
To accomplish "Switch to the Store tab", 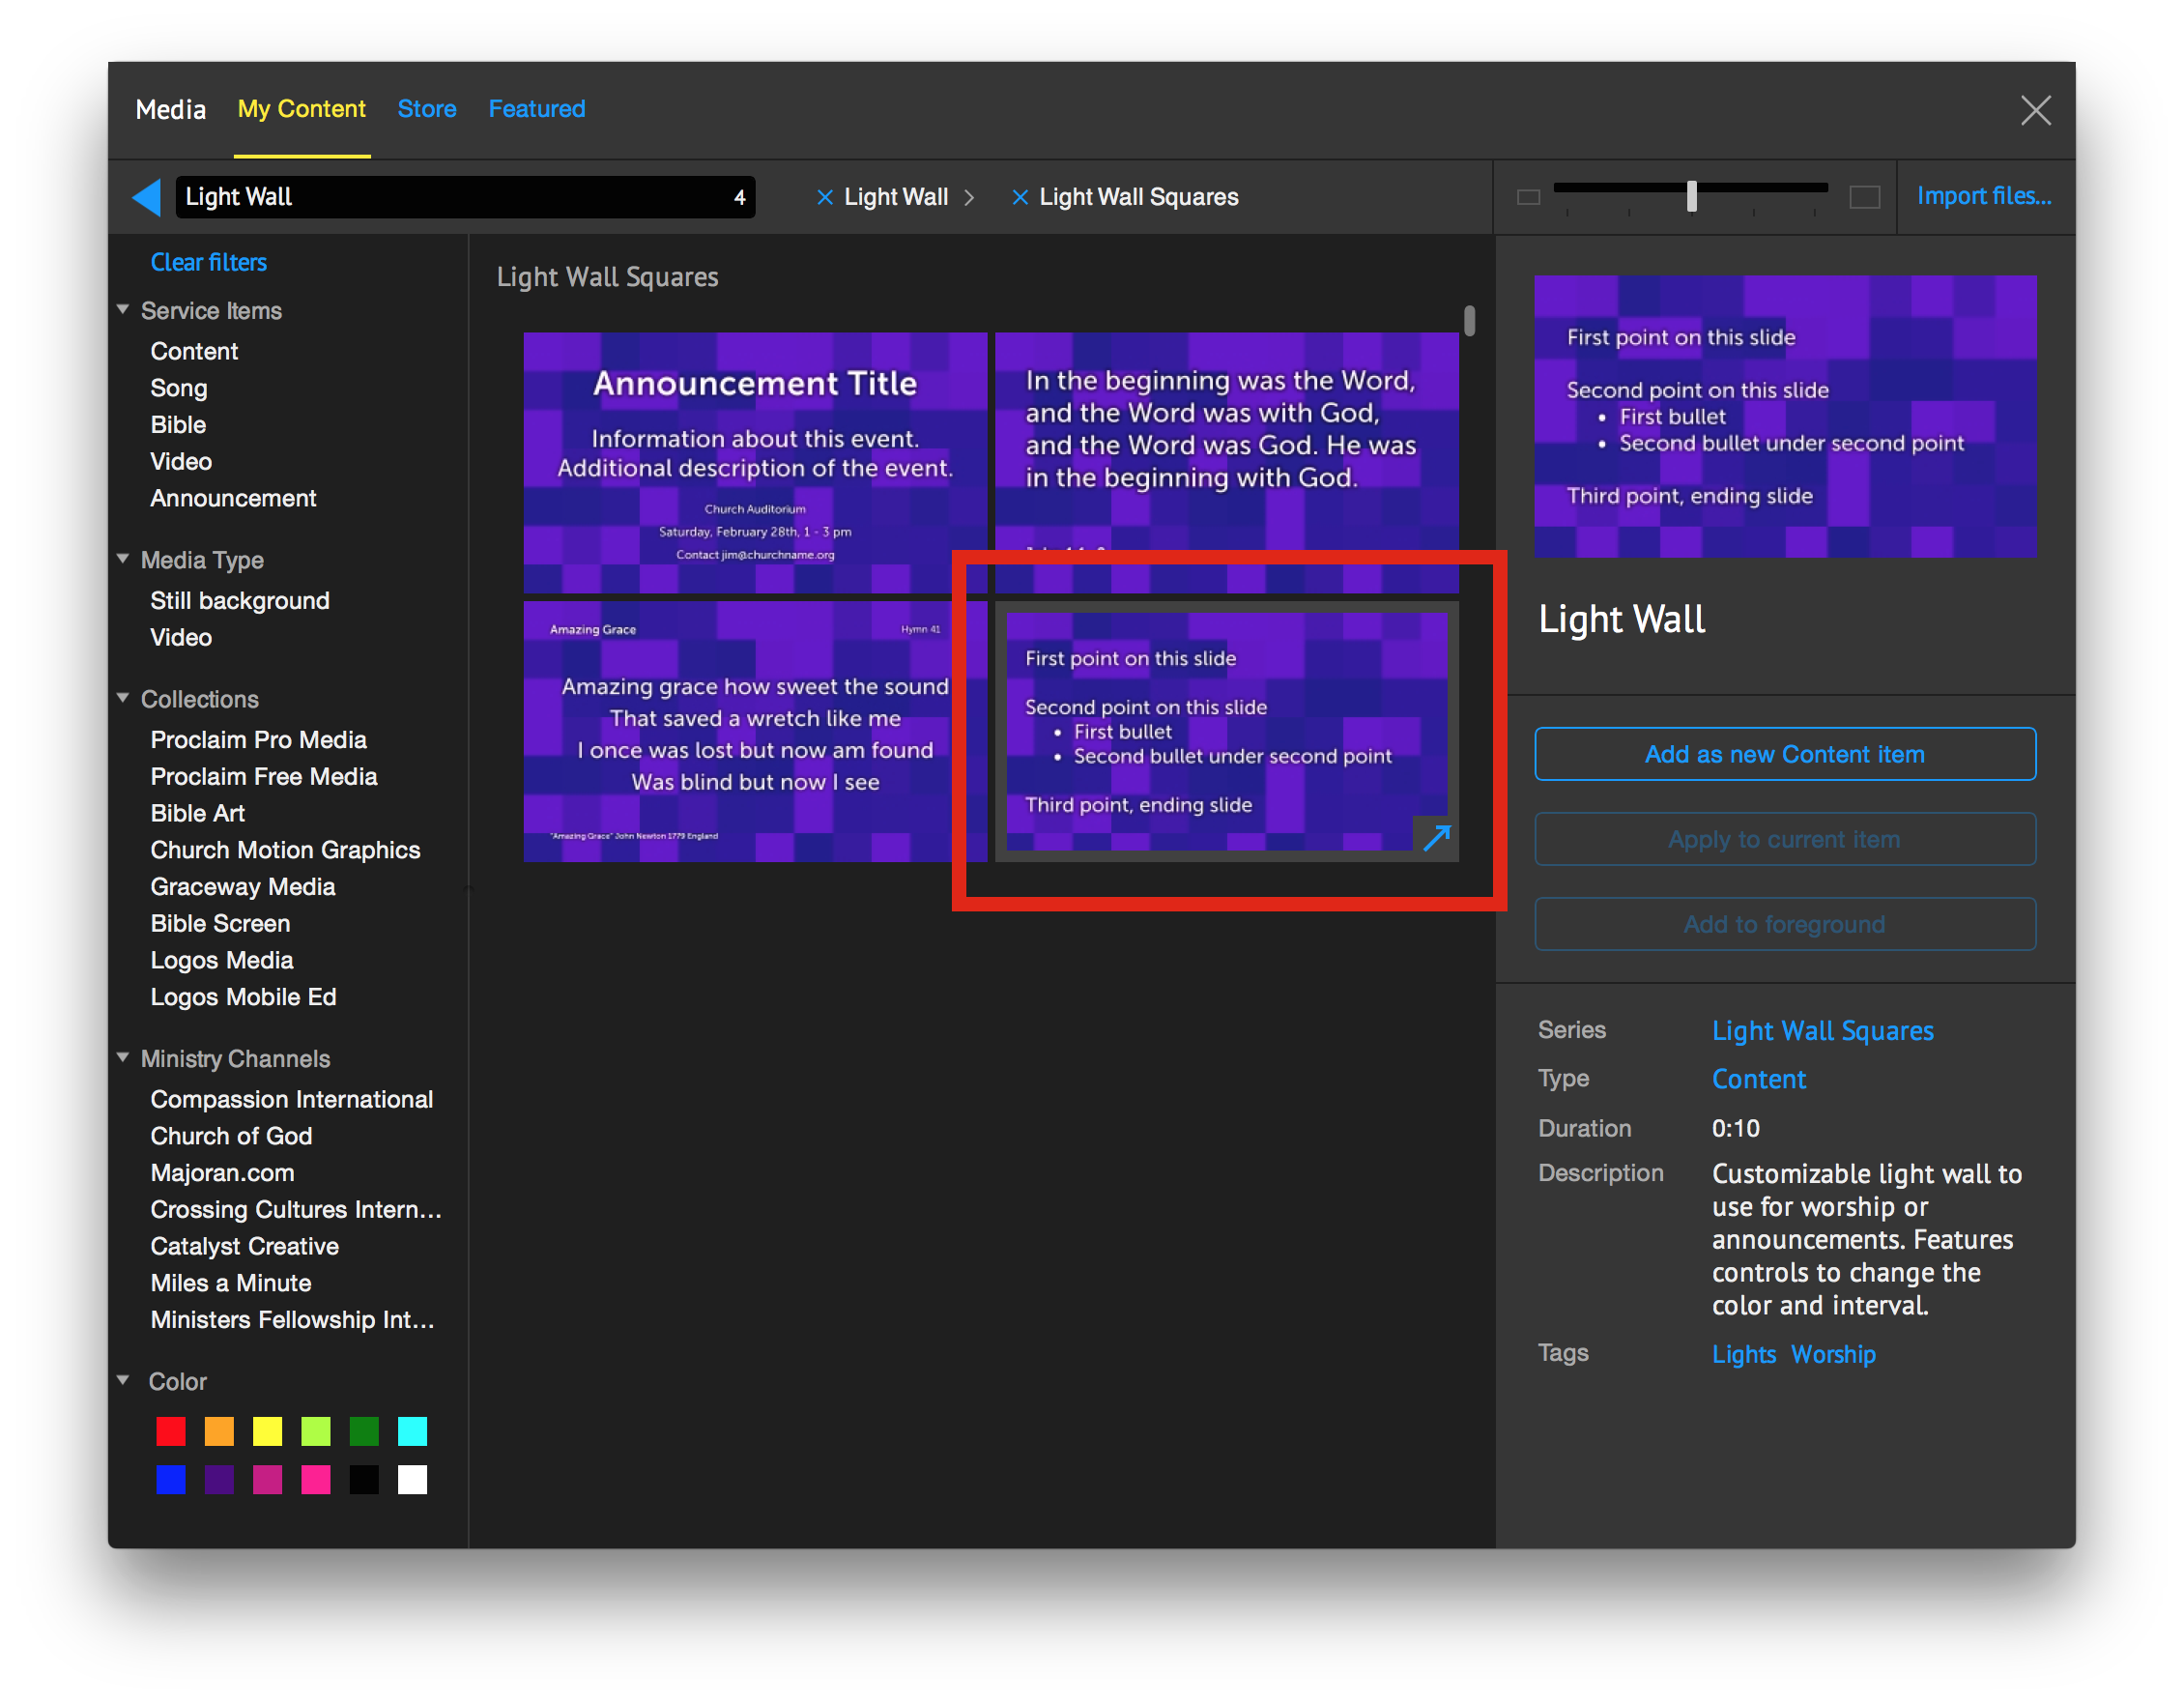I will tap(427, 109).
